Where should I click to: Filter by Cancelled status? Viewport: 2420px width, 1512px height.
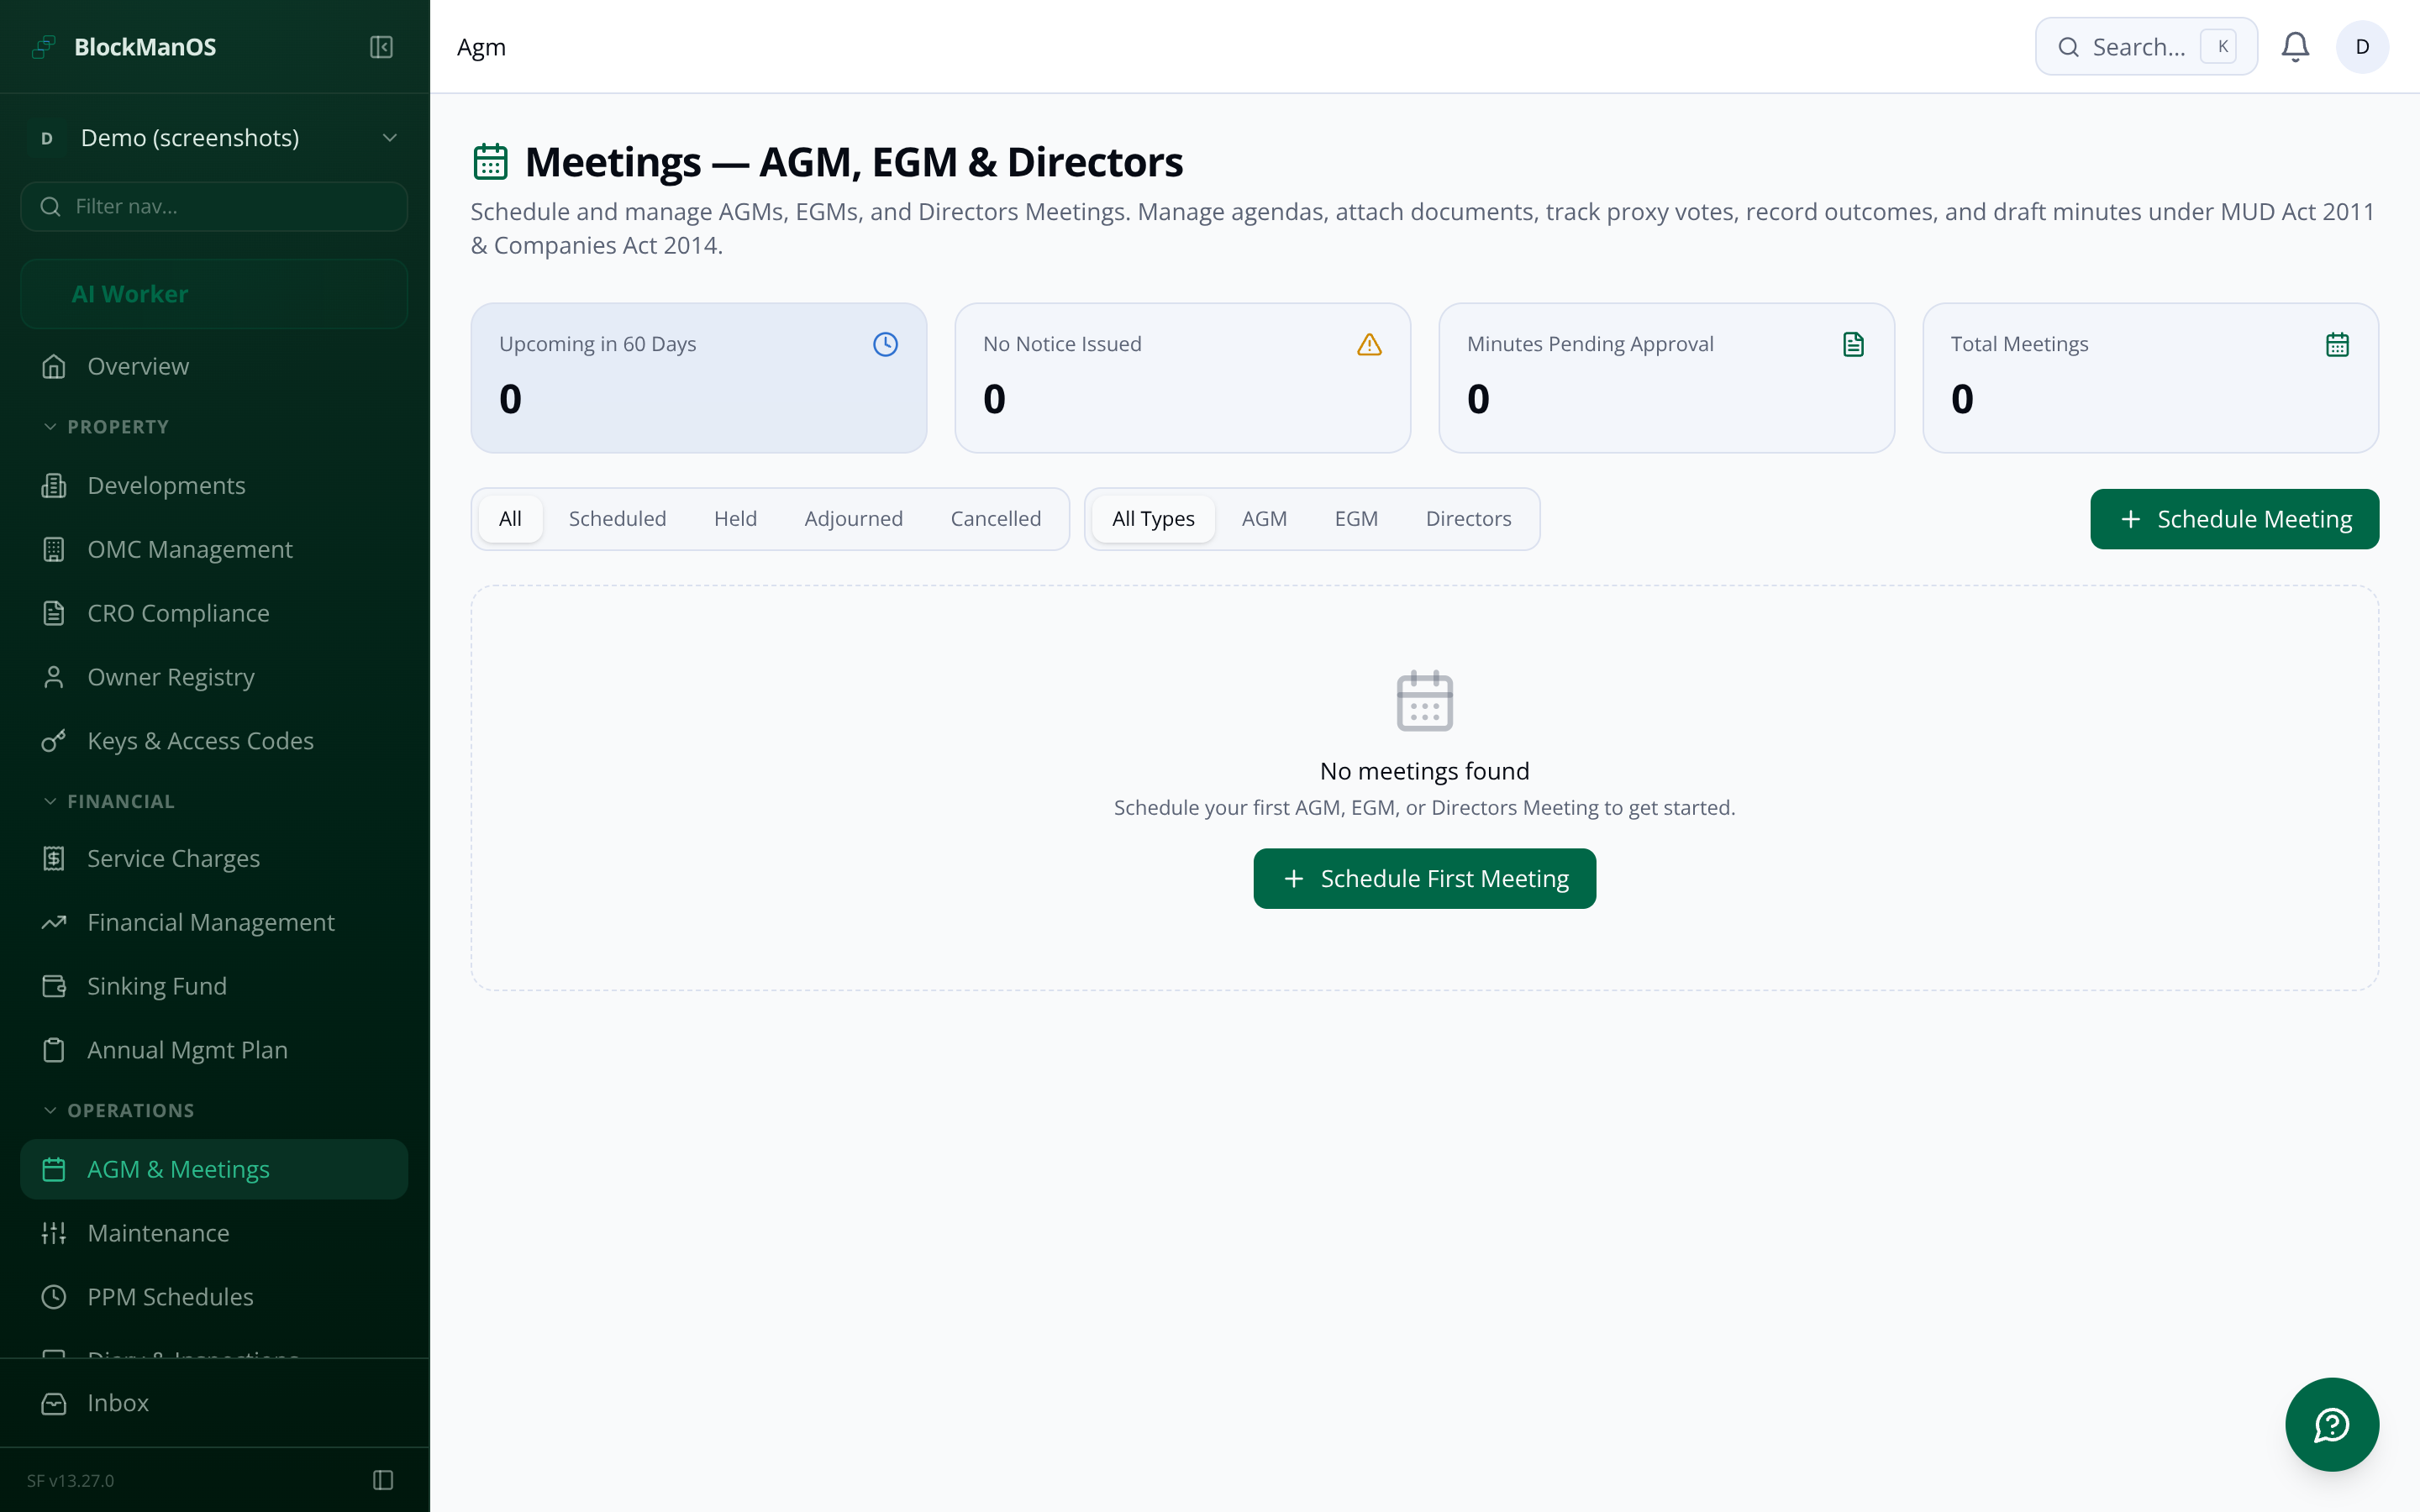coord(995,519)
